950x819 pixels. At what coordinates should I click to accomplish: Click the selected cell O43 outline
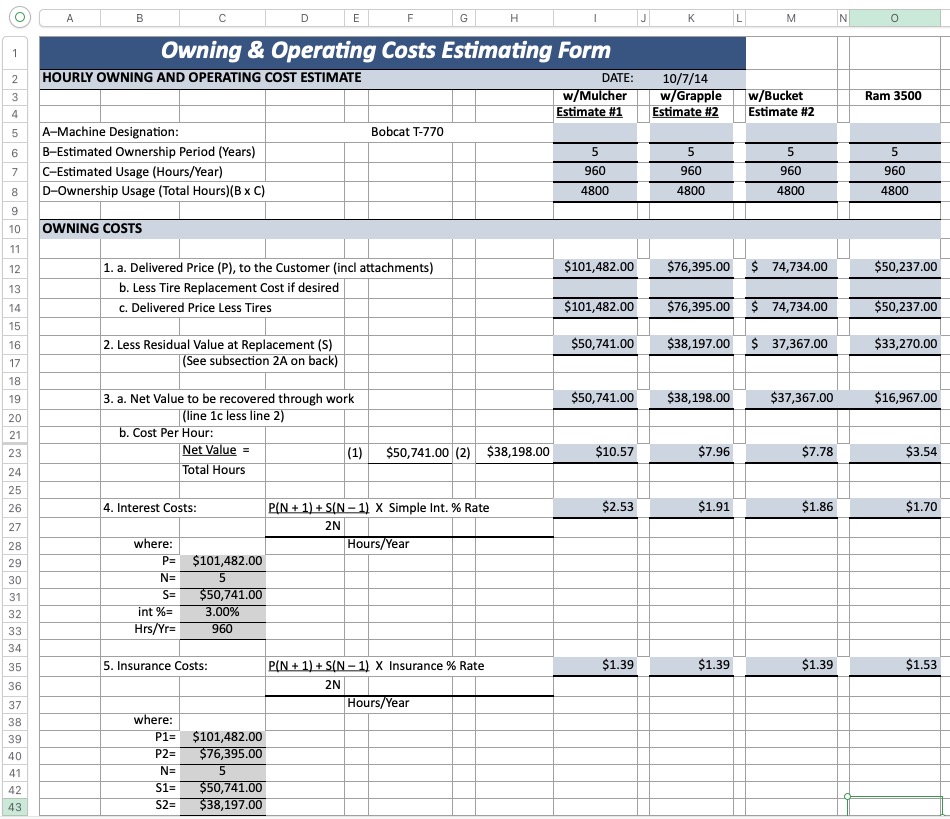(x=894, y=806)
